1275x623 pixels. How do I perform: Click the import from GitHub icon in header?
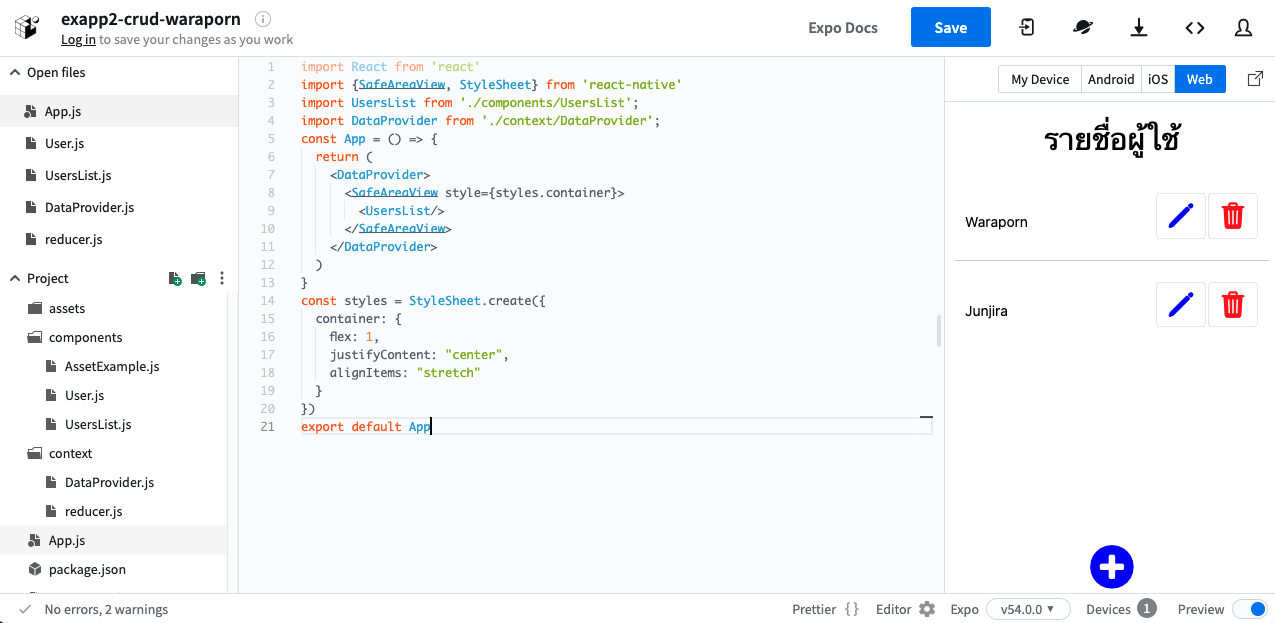coord(1027,28)
